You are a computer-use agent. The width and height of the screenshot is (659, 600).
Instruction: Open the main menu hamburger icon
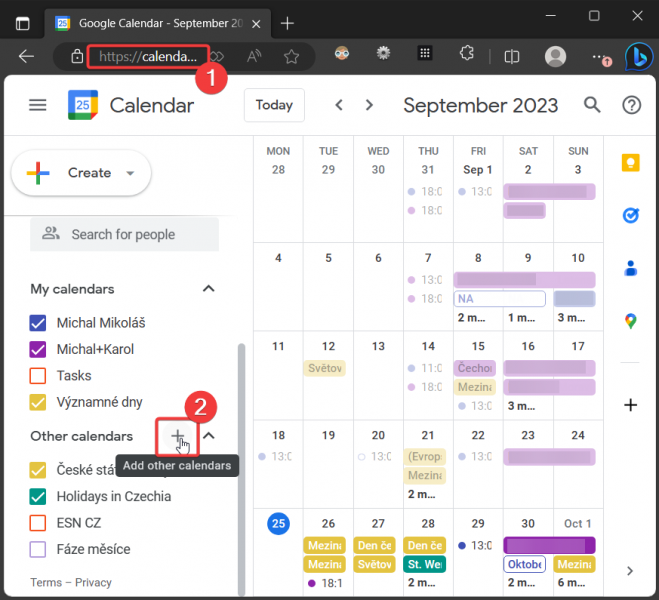point(38,105)
